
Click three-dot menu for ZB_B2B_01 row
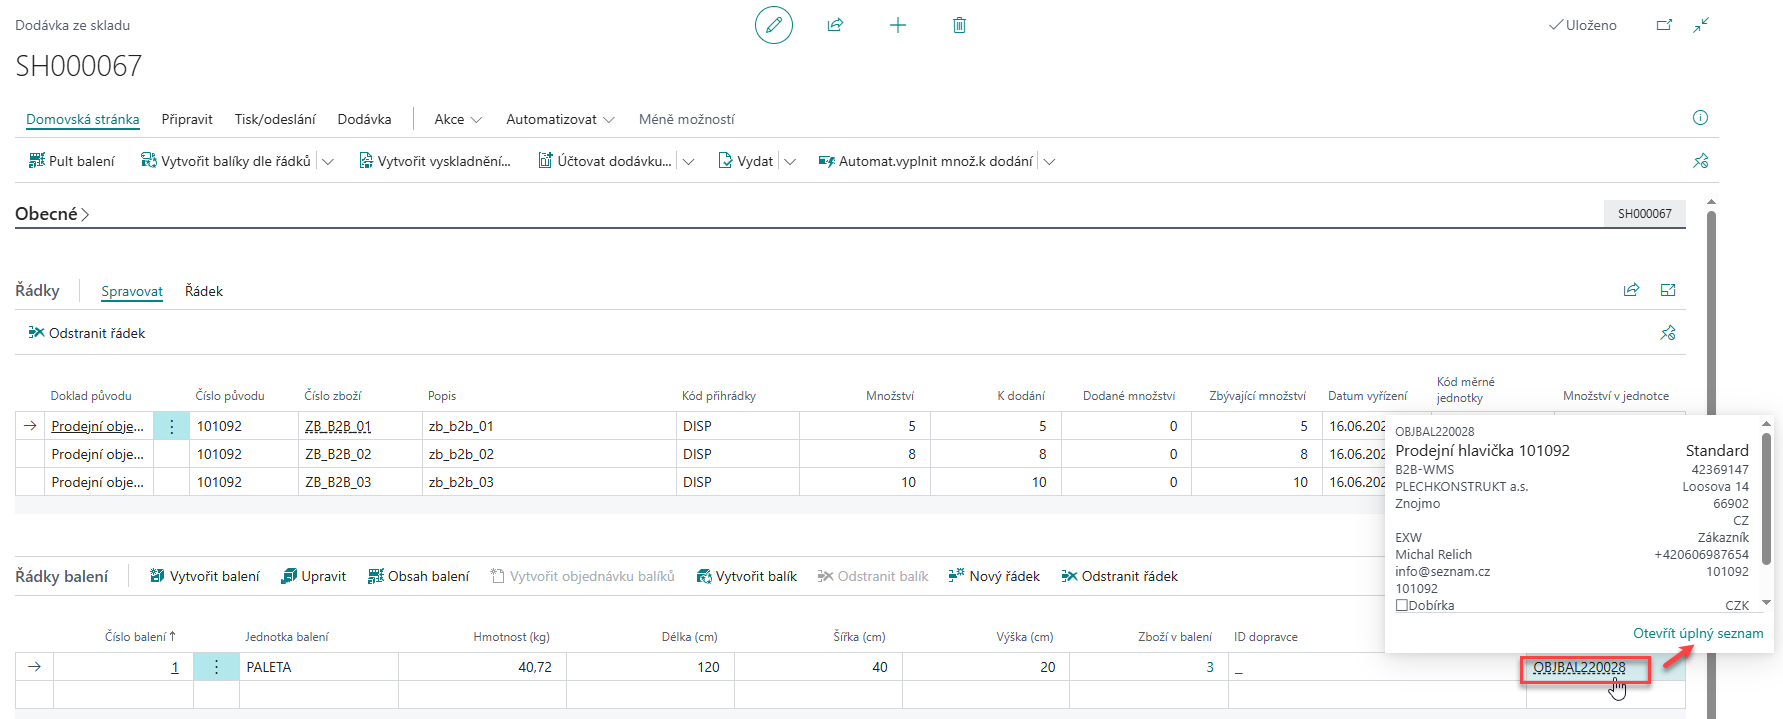point(171,426)
